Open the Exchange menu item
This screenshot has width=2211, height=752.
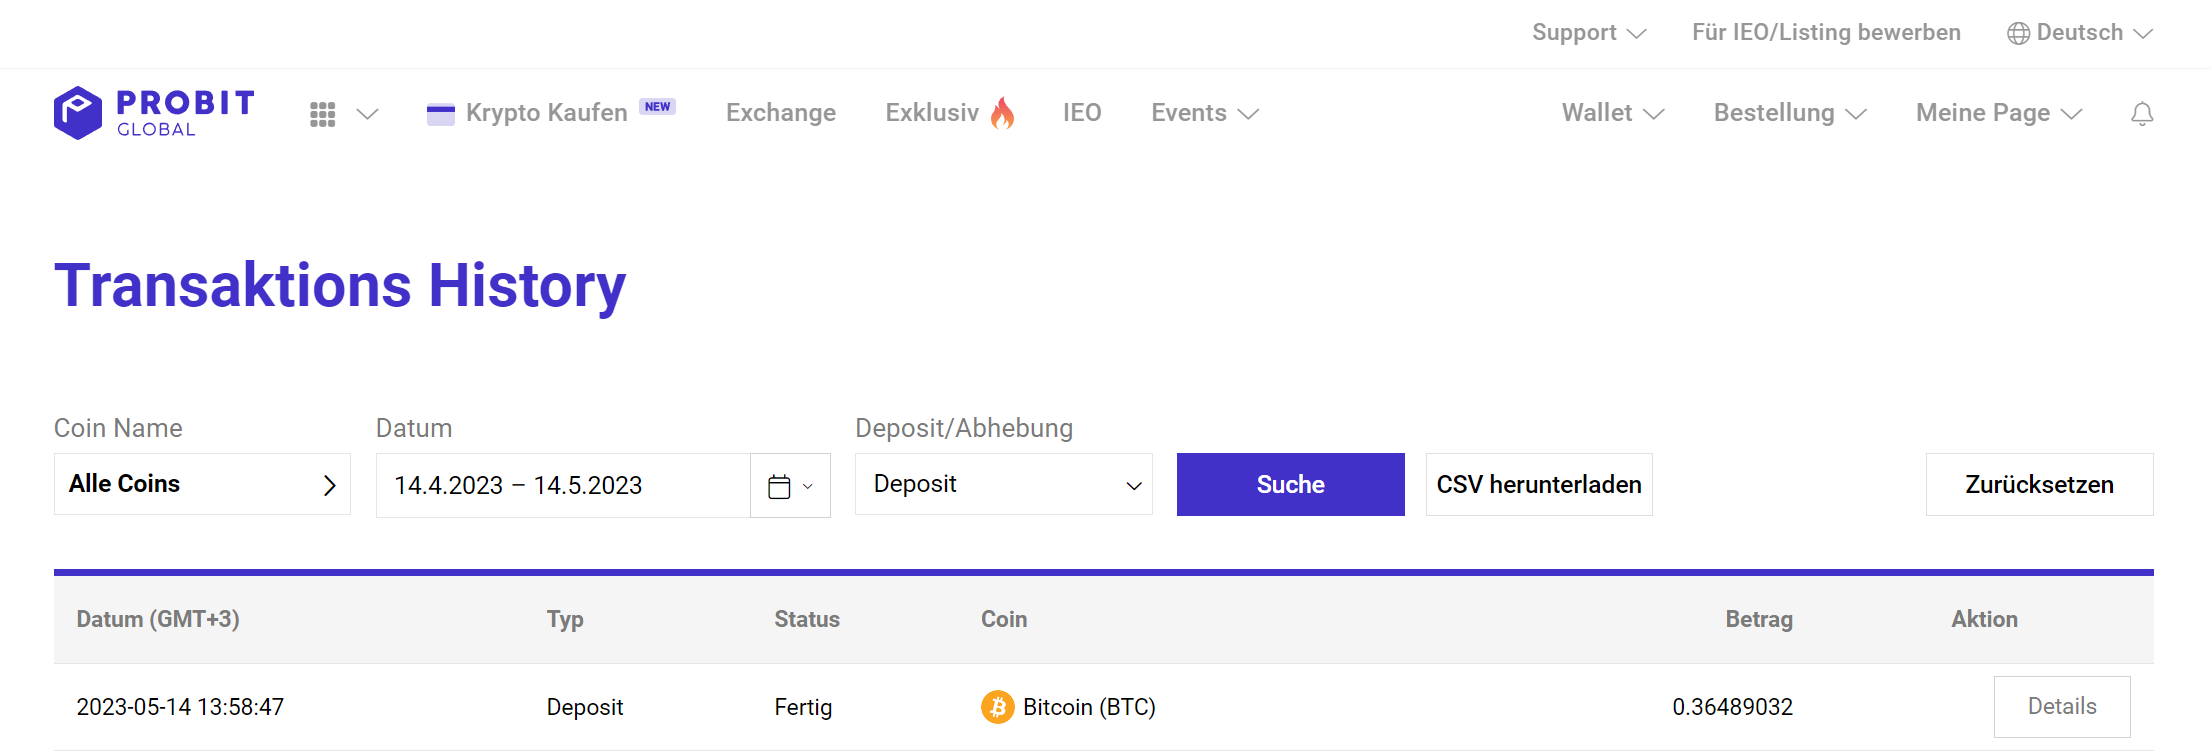point(781,113)
